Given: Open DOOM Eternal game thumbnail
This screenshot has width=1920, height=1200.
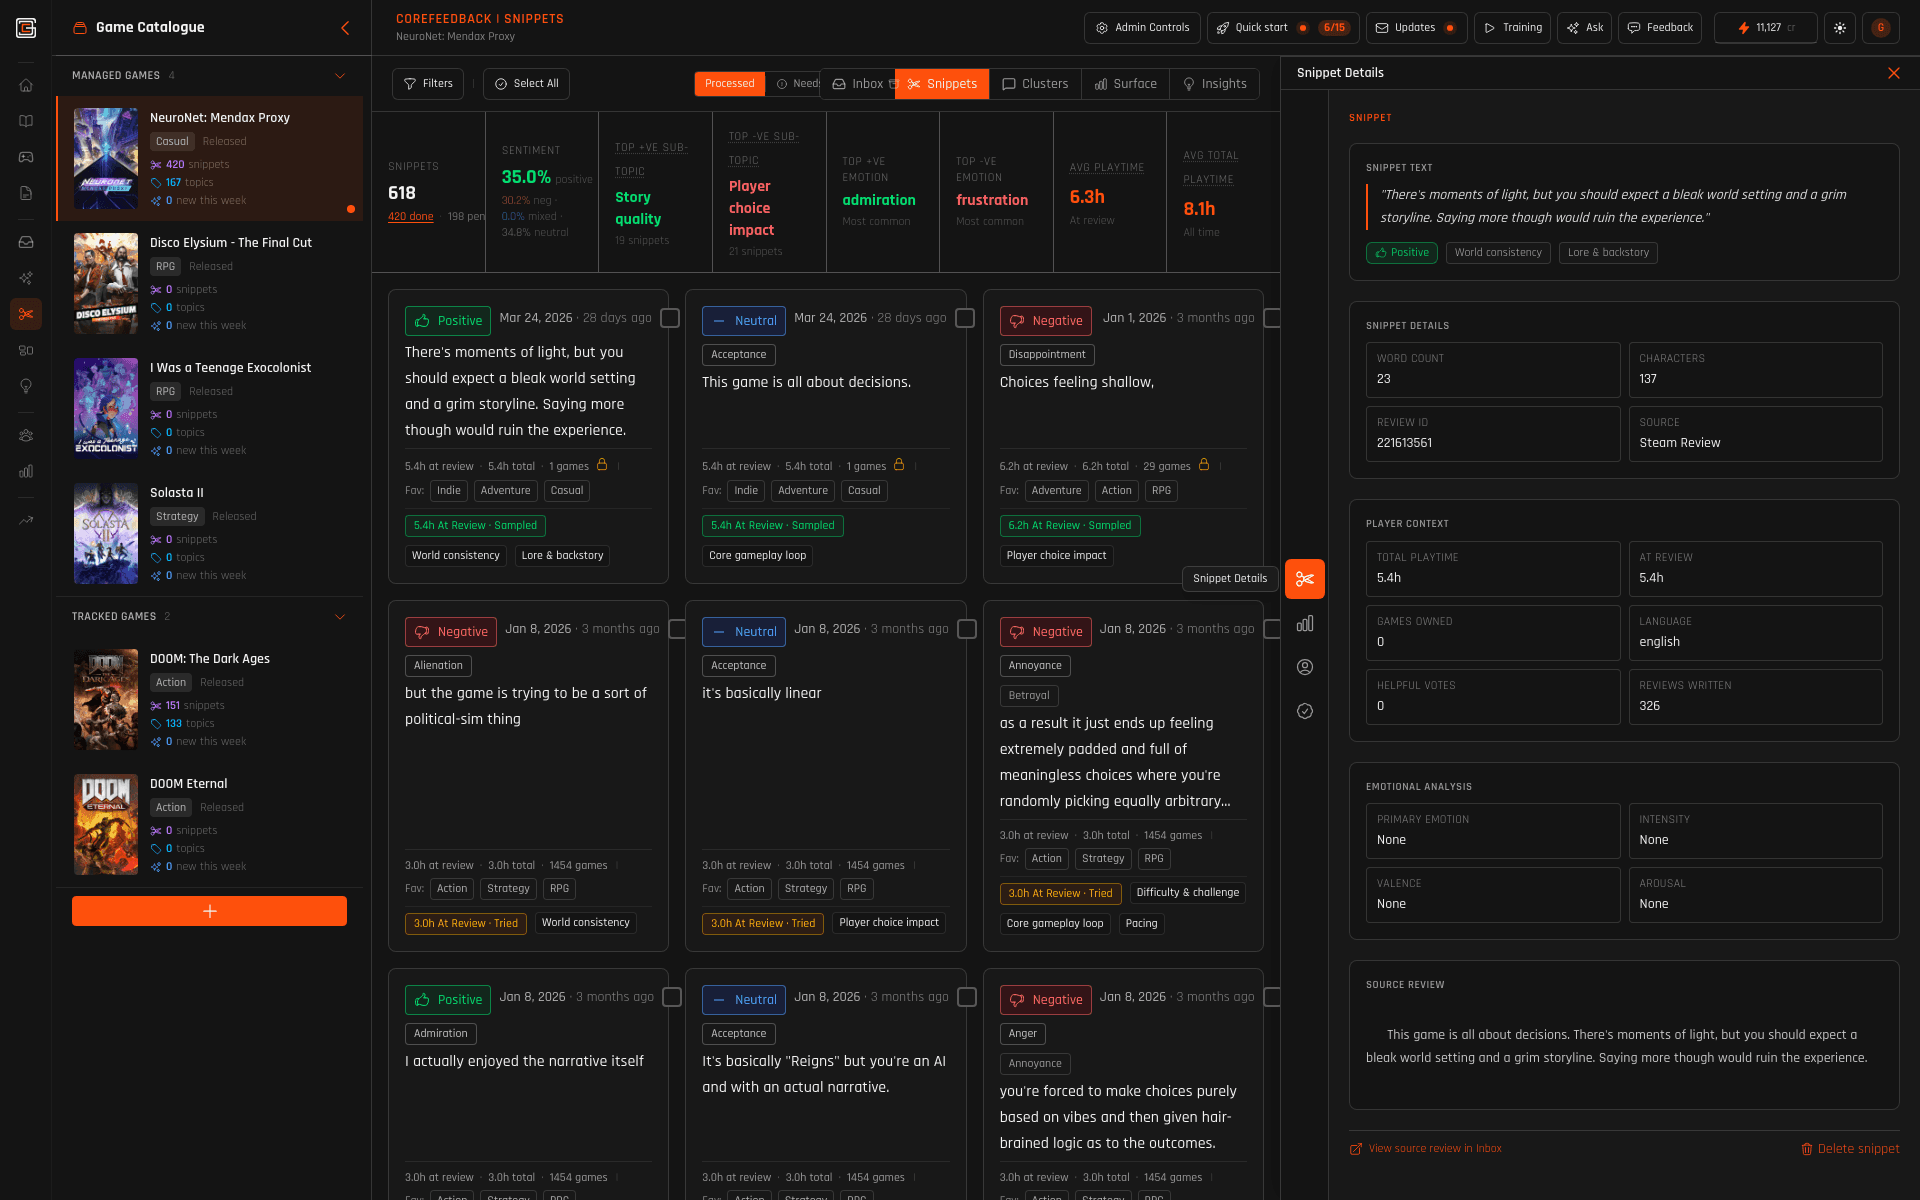Looking at the screenshot, I should 106,825.
